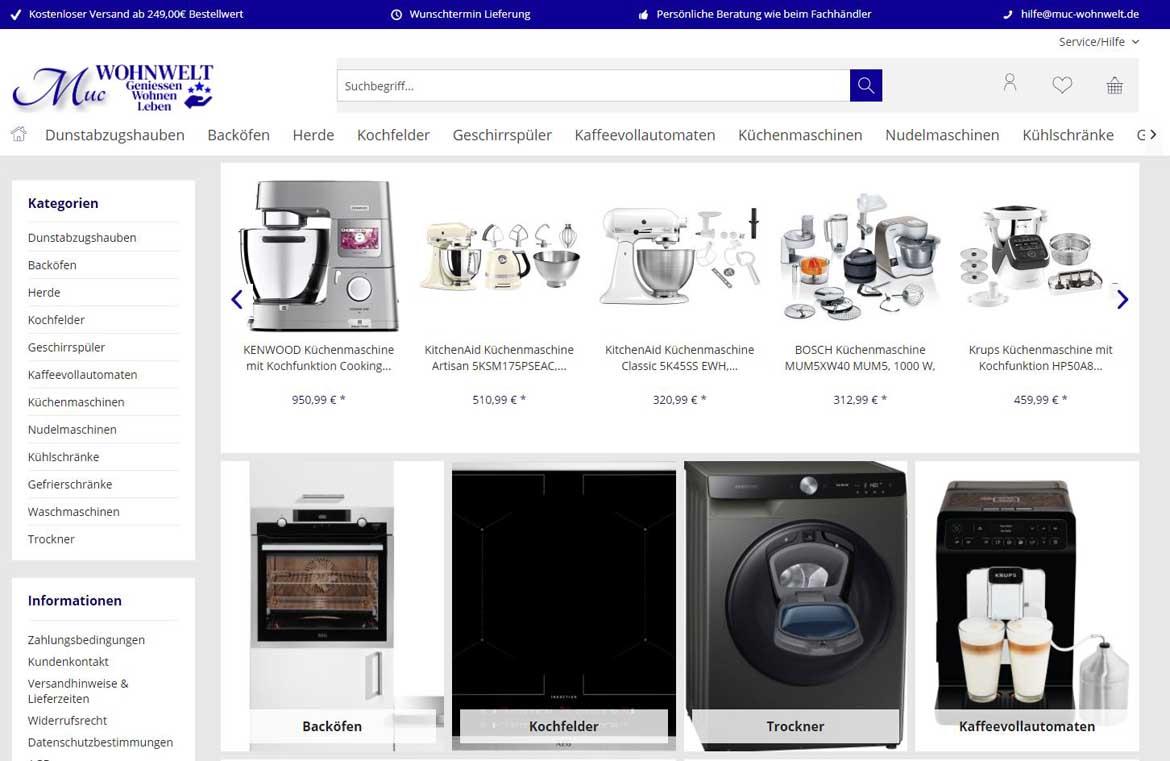Open KitchenAid Classic 5K45SS title link
This screenshot has height=761, width=1170.
pos(679,357)
